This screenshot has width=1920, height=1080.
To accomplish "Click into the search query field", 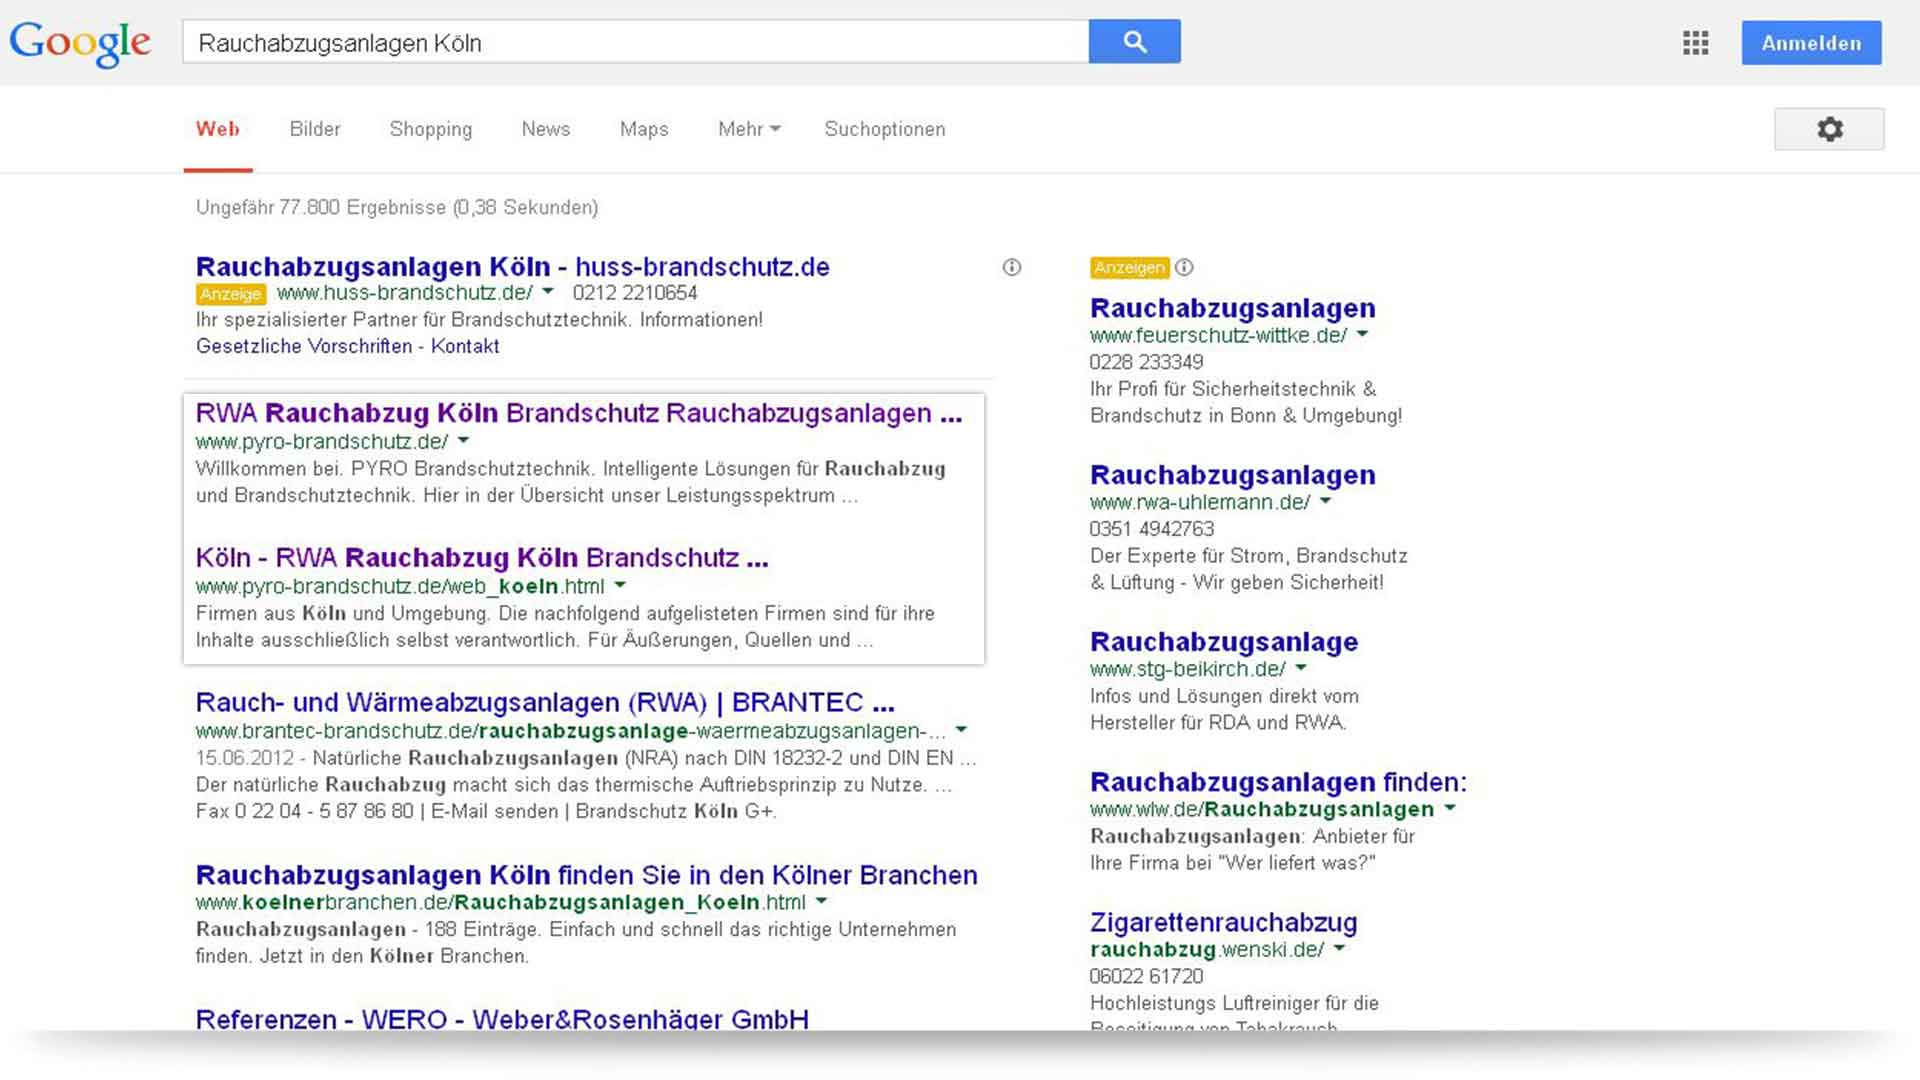I will click(x=635, y=42).
